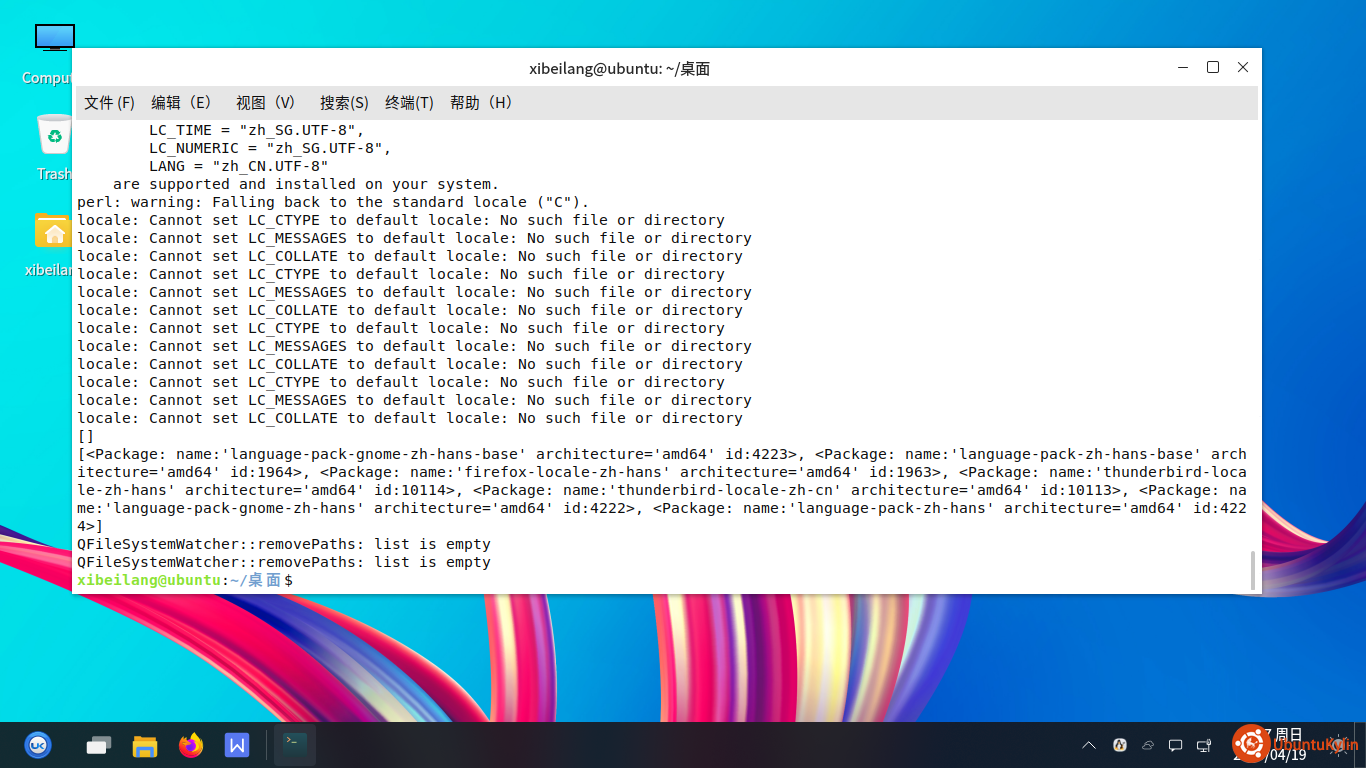Screen dimensions: 1366x768
Task: Open the UKUI start menu button
Action: [x=38, y=745]
